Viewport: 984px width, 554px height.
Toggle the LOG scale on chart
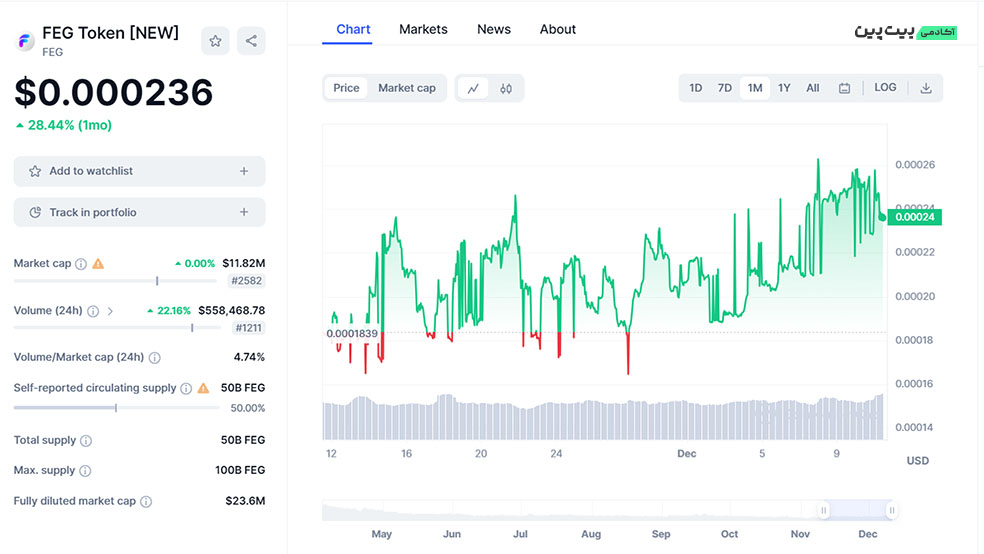click(885, 88)
